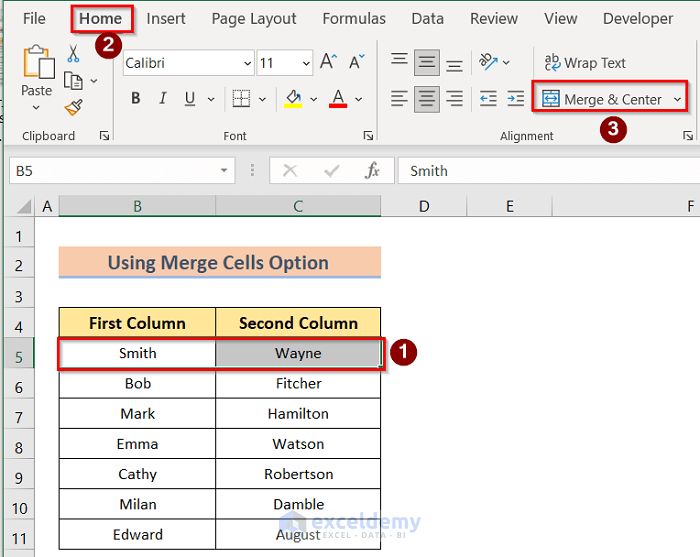
Task: Apply the Borders icon
Action: [x=241, y=99]
